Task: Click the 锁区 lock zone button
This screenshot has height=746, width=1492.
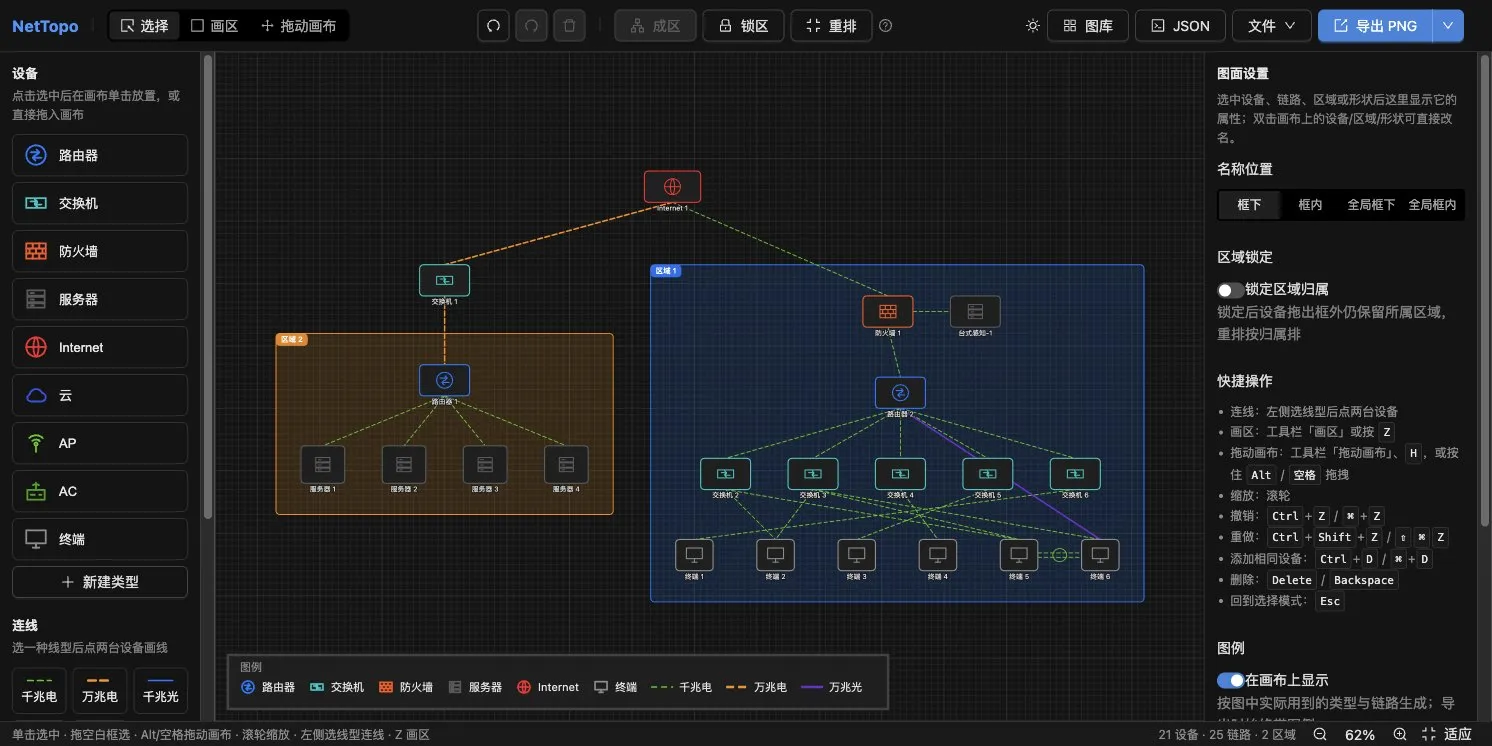Action: click(743, 26)
